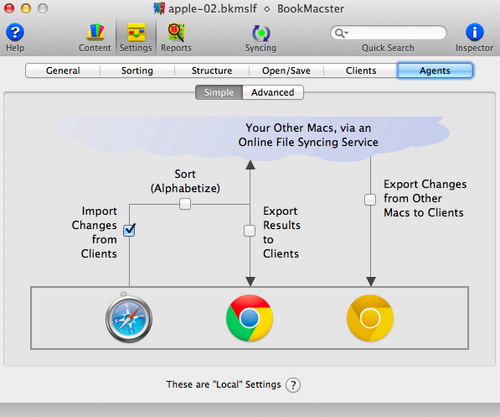Enable Export Results to Clients checkbox
The width and height of the screenshot is (500, 417).
click(x=250, y=231)
